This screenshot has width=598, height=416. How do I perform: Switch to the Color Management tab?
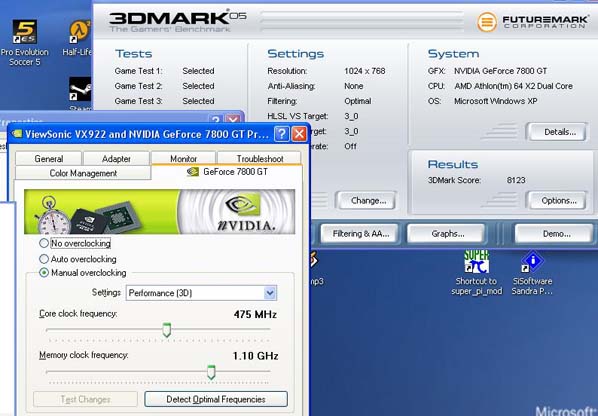click(83, 173)
